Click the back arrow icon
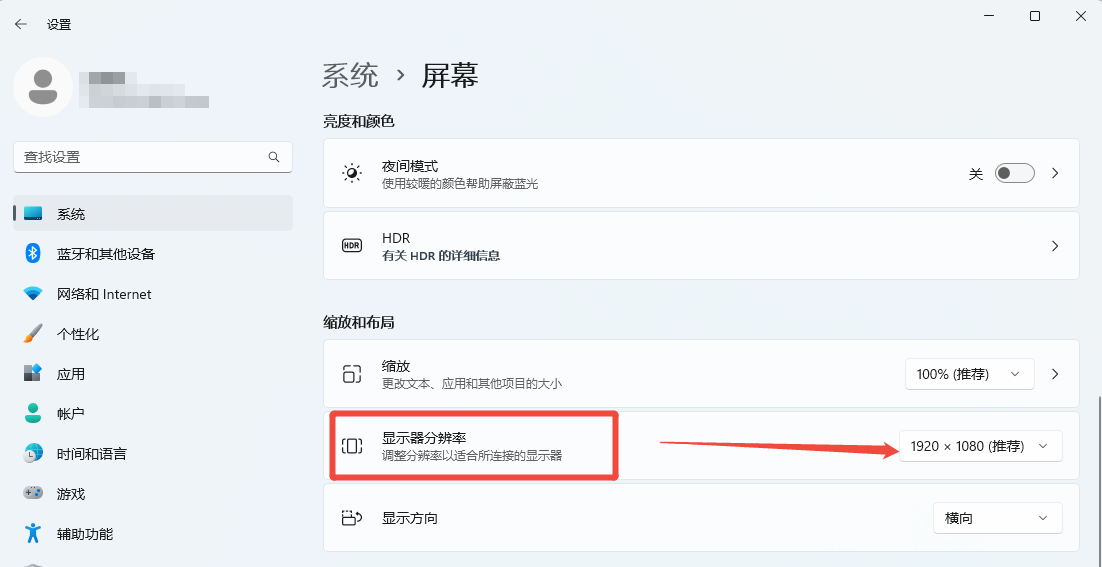1102x567 pixels. 21,24
